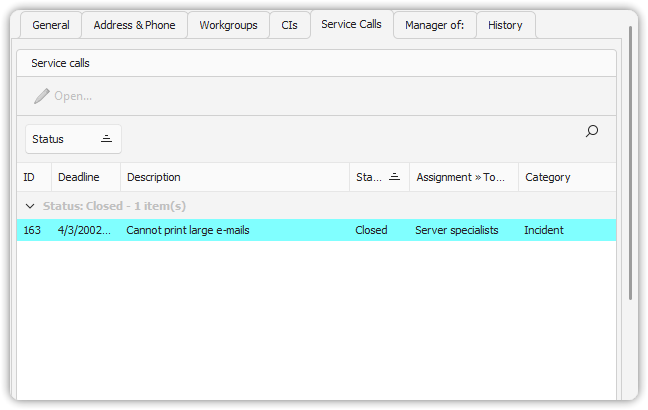Open the Address & Phone tab
Screen dimensions: 648x410
134,25
